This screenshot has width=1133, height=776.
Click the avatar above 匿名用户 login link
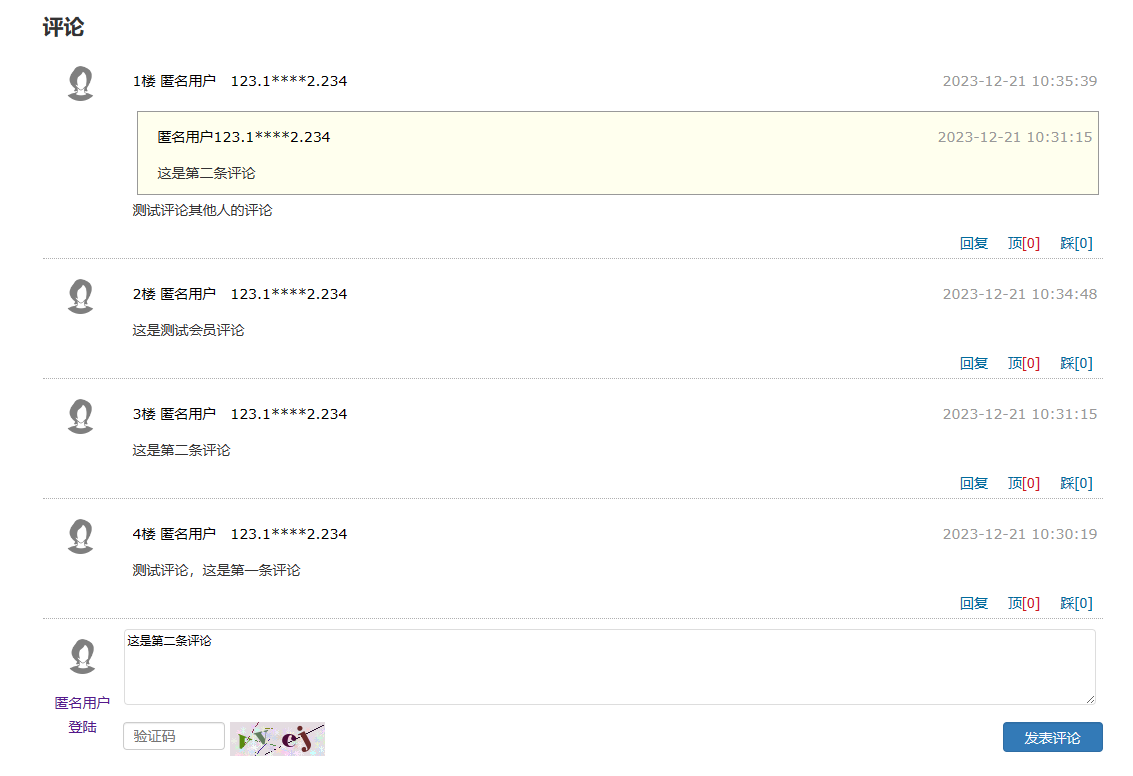pos(82,656)
